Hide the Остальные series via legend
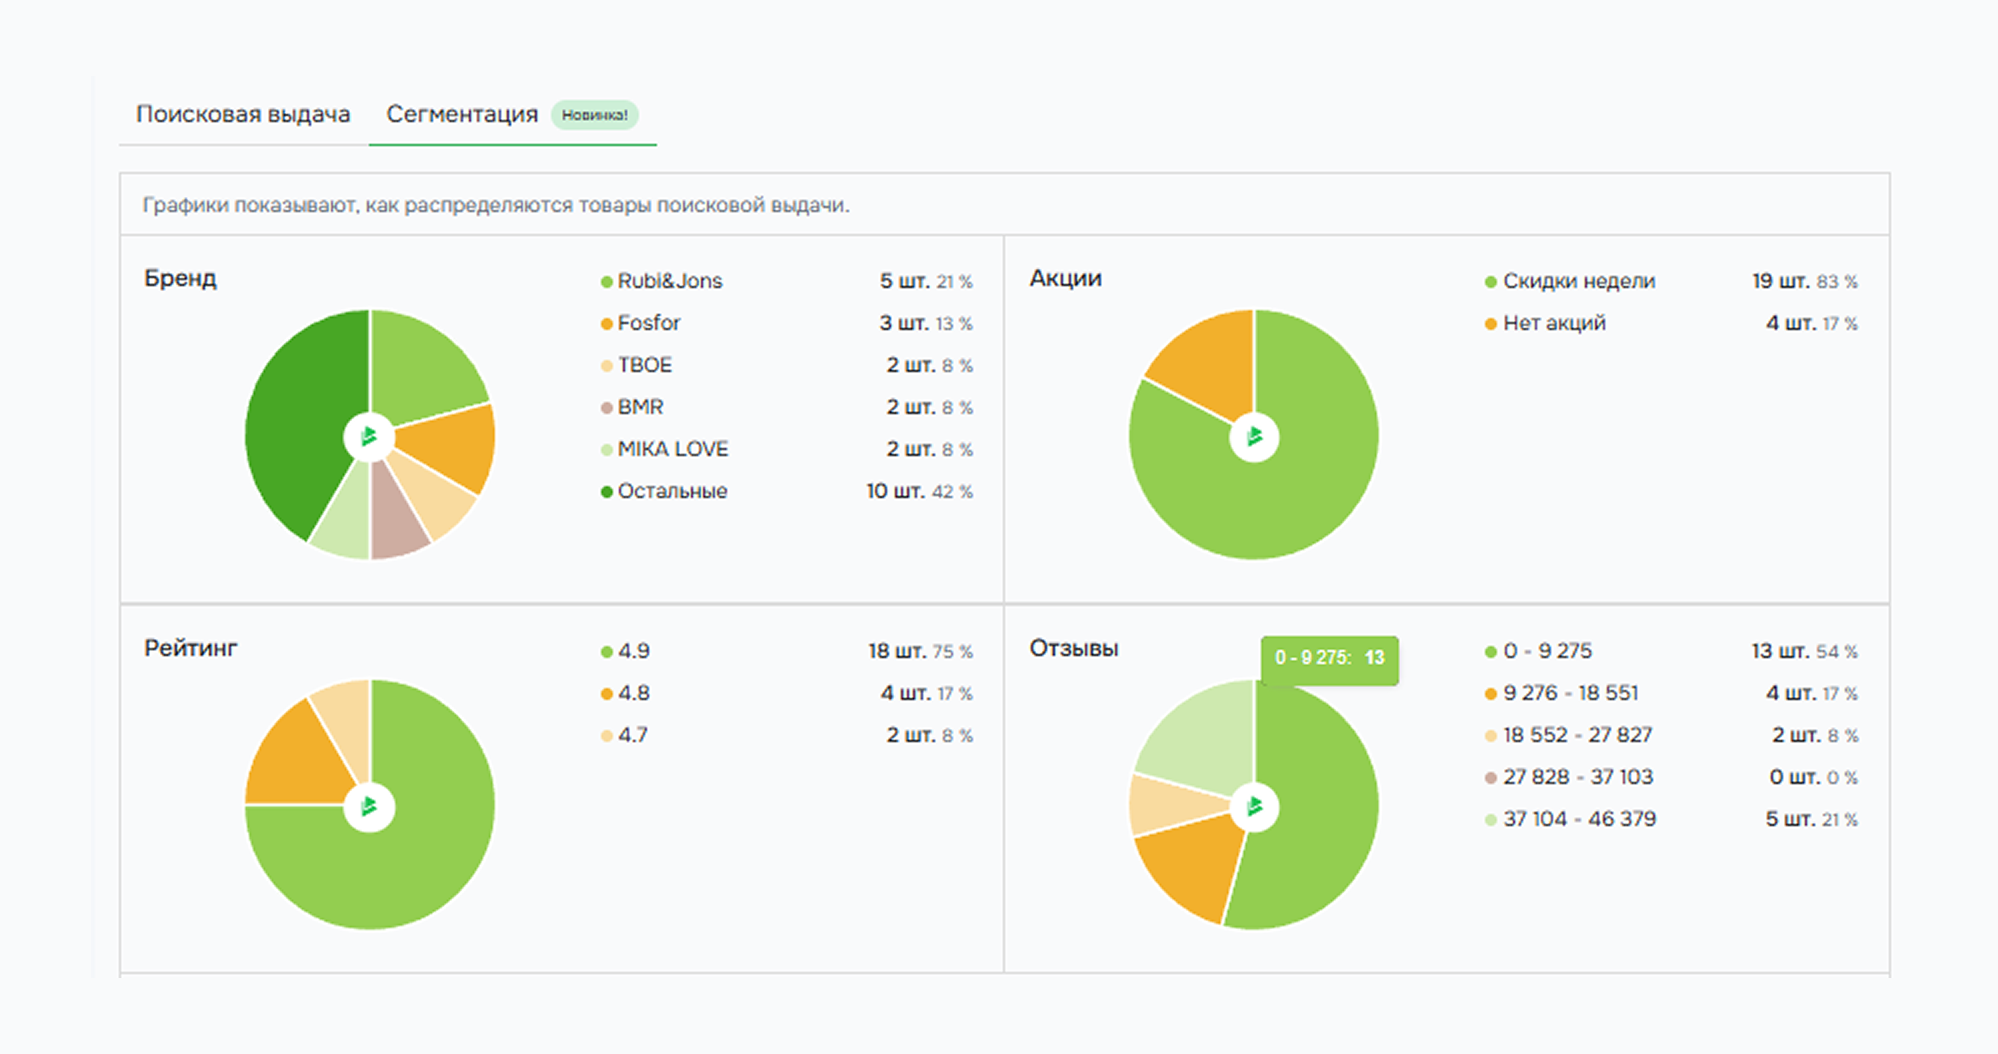The height and width of the screenshot is (1054, 1998). [x=671, y=491]
